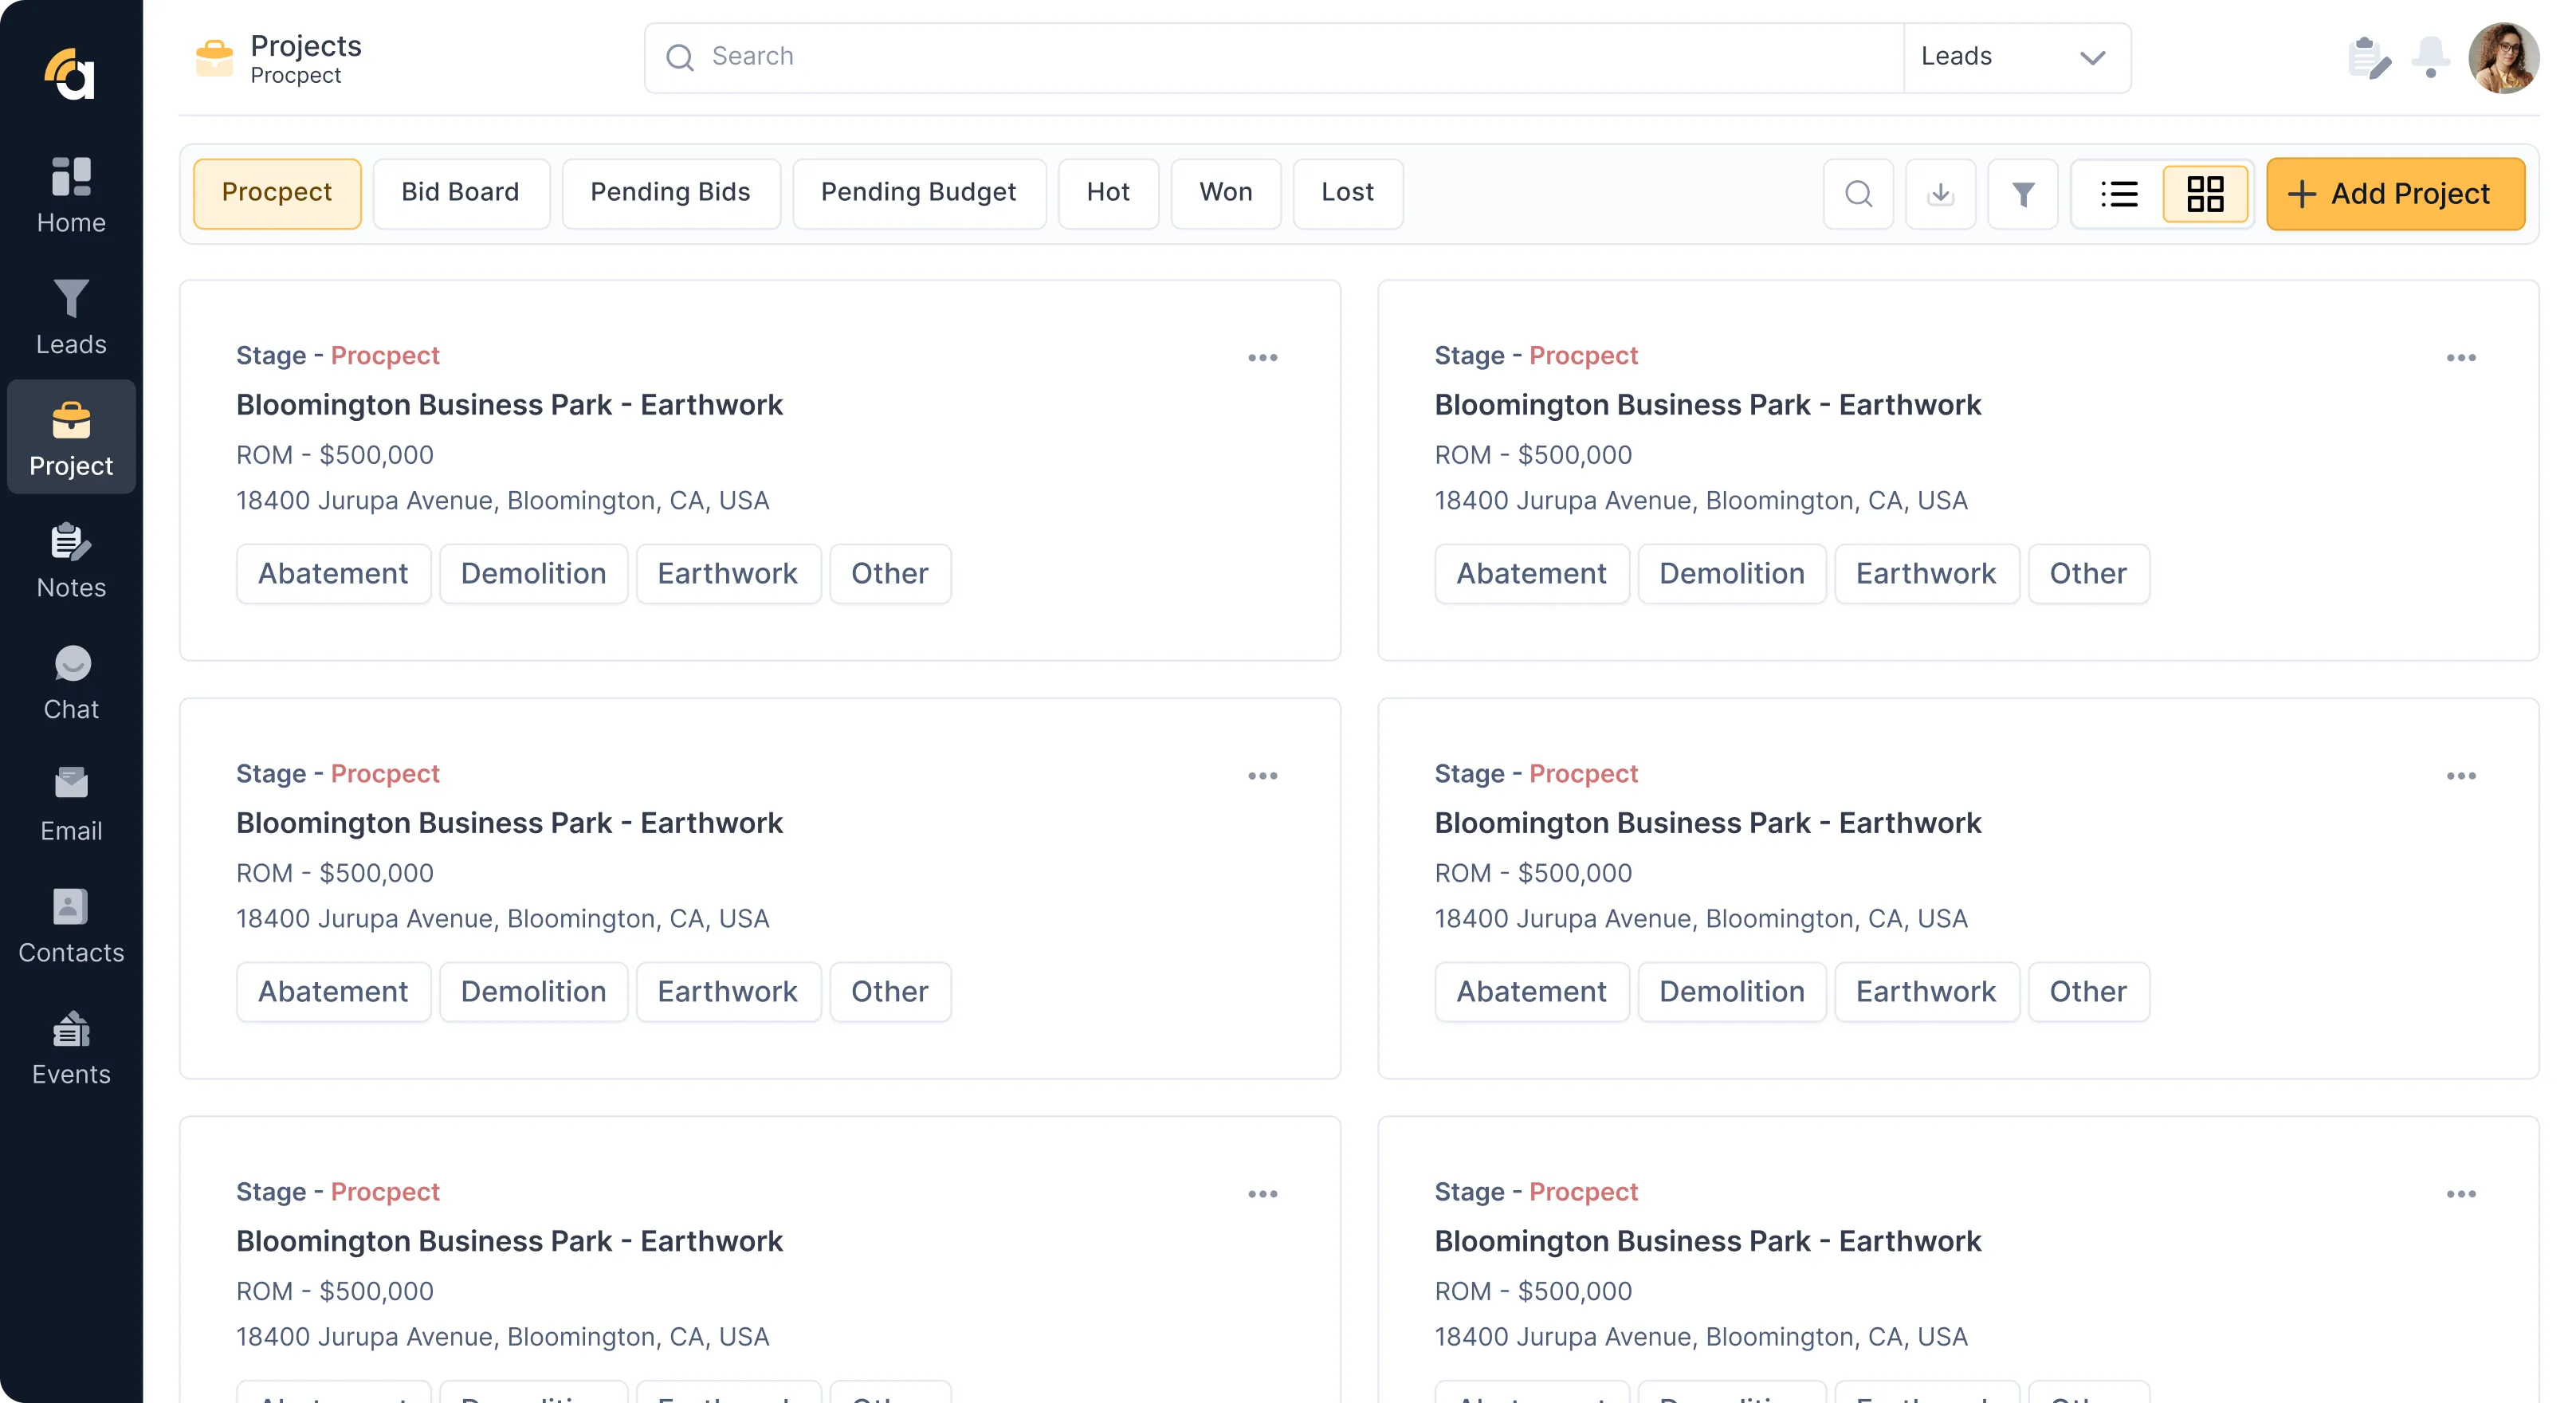Click the Demolition tag on the top-right card
Screen dimensions: 2576x1403
click(x=1732, y=574)
